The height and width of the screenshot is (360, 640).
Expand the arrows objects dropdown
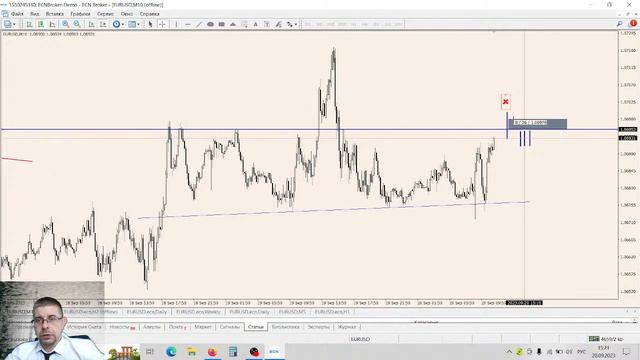(296, 24)
